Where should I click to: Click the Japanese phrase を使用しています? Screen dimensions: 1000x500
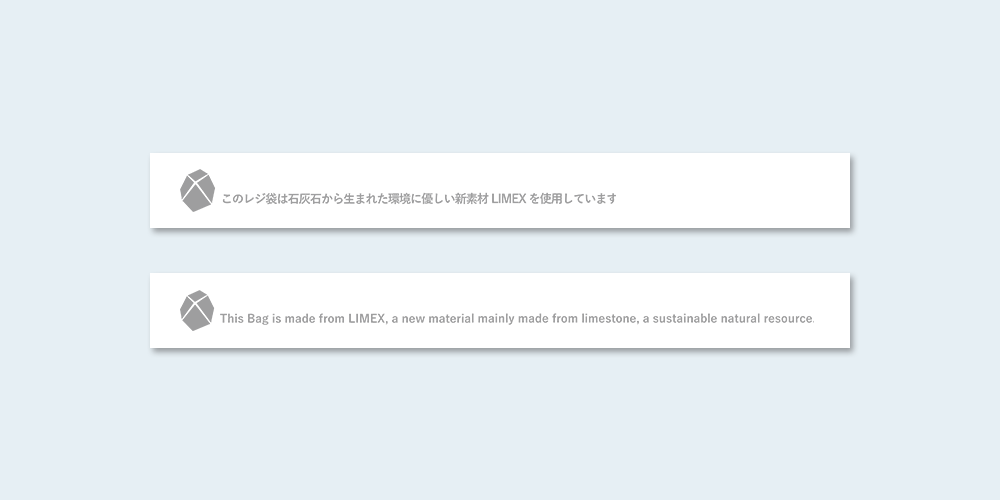(573, 198)
